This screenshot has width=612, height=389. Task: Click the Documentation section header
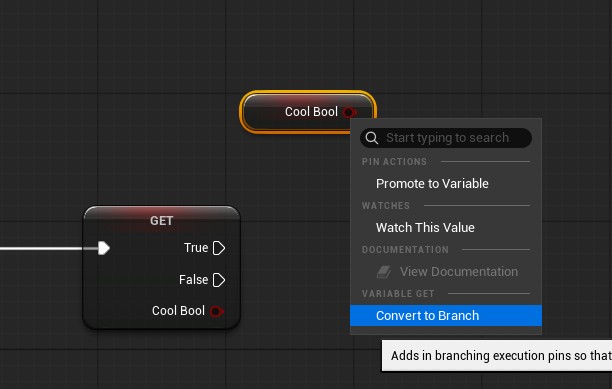405,250
